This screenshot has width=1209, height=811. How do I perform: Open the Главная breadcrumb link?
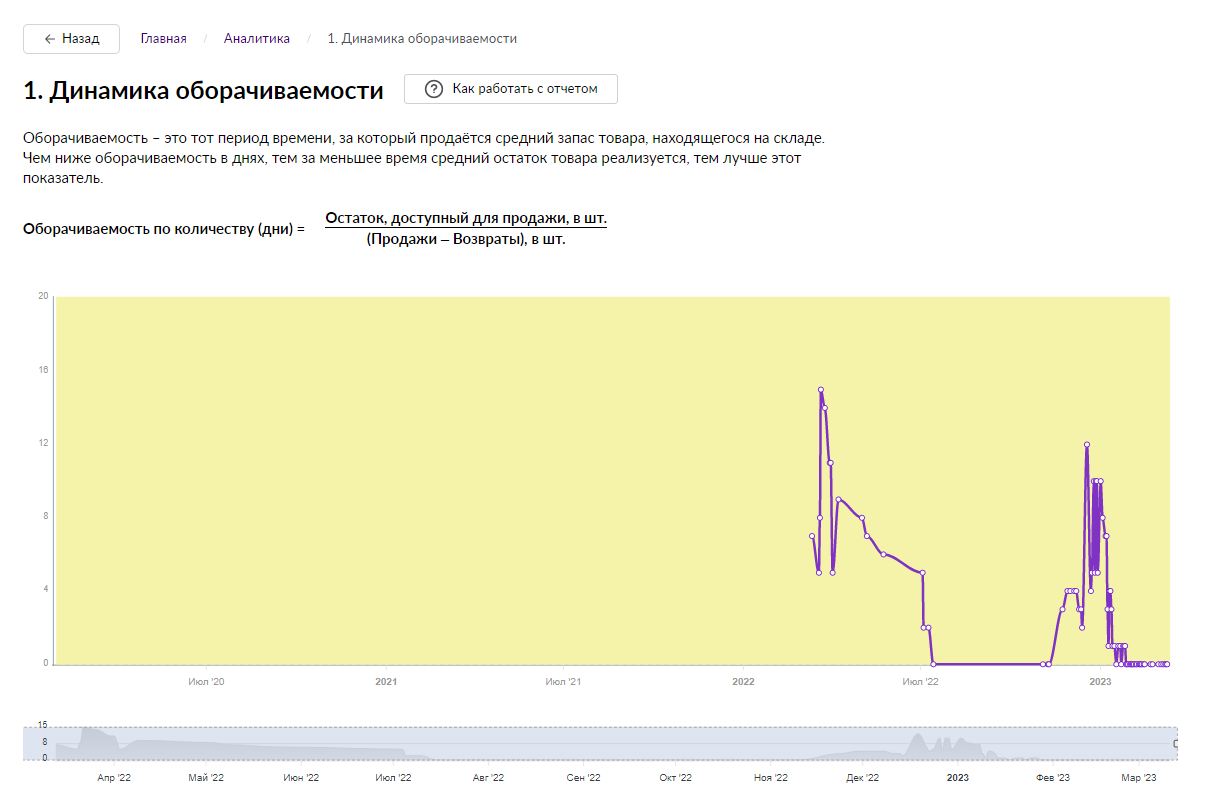[163, 39]
